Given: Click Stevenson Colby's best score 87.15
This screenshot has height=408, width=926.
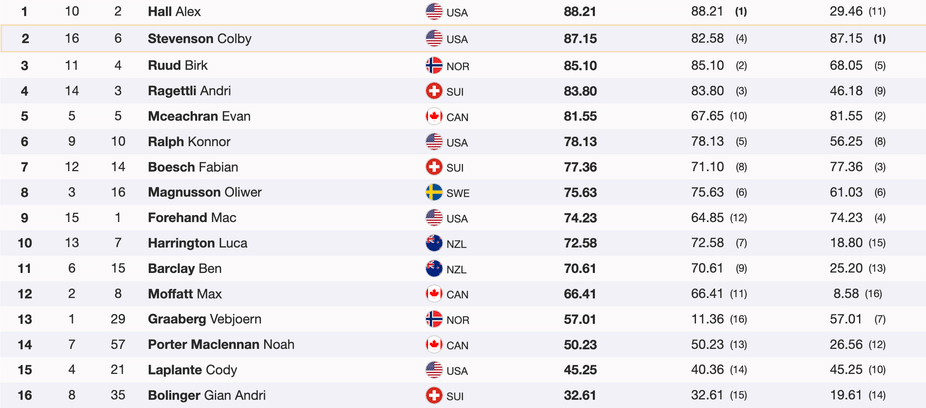Looking at the screenshot, I should coord(580,39).
